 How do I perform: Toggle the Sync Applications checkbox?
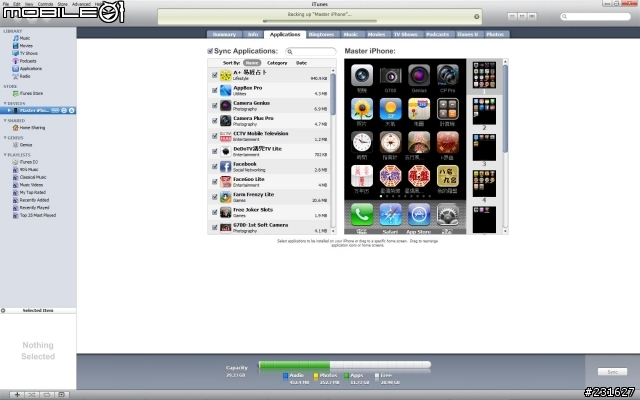click(x=210, y=51)
